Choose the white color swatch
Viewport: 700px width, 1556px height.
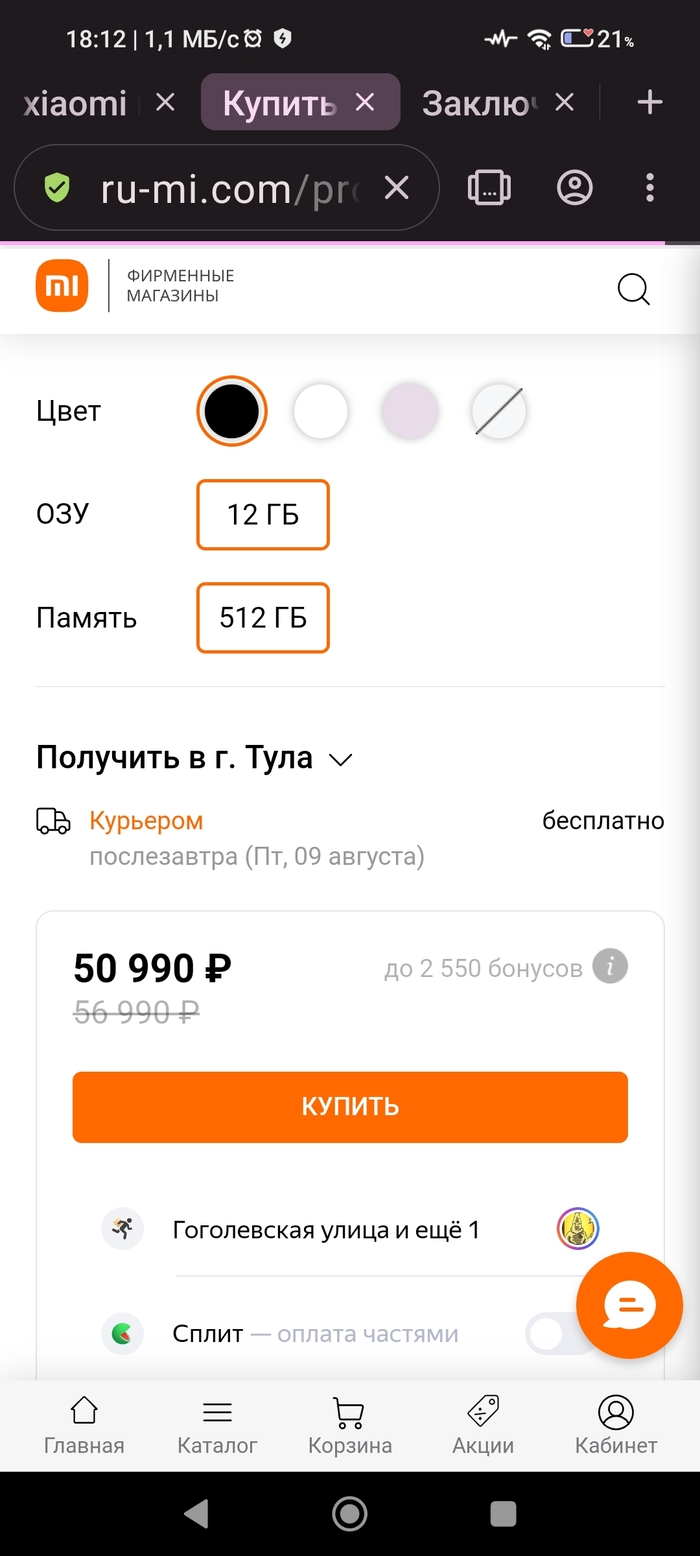pos(320,411)
